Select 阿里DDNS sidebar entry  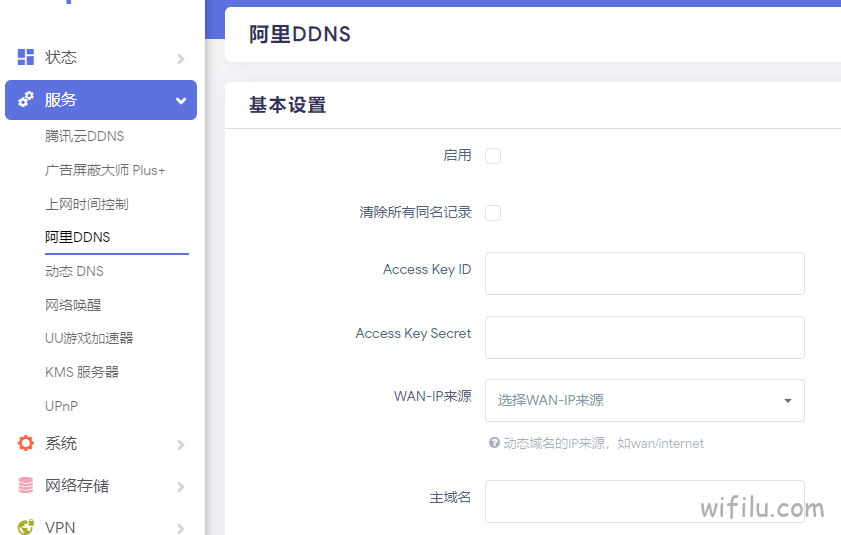click(78, 237)
